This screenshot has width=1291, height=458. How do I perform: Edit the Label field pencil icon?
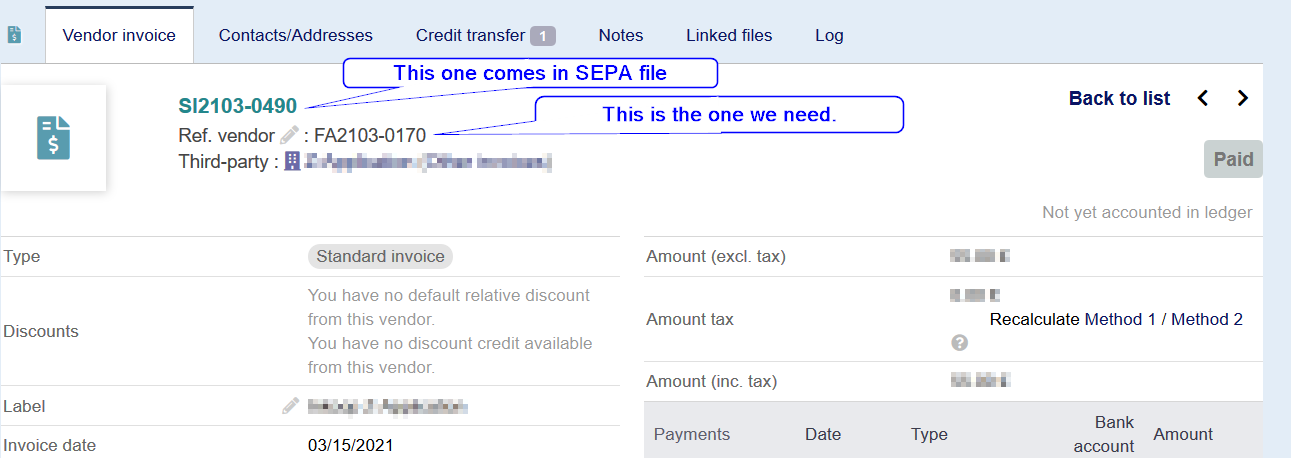pyautogui.click(x=290, y=406)
